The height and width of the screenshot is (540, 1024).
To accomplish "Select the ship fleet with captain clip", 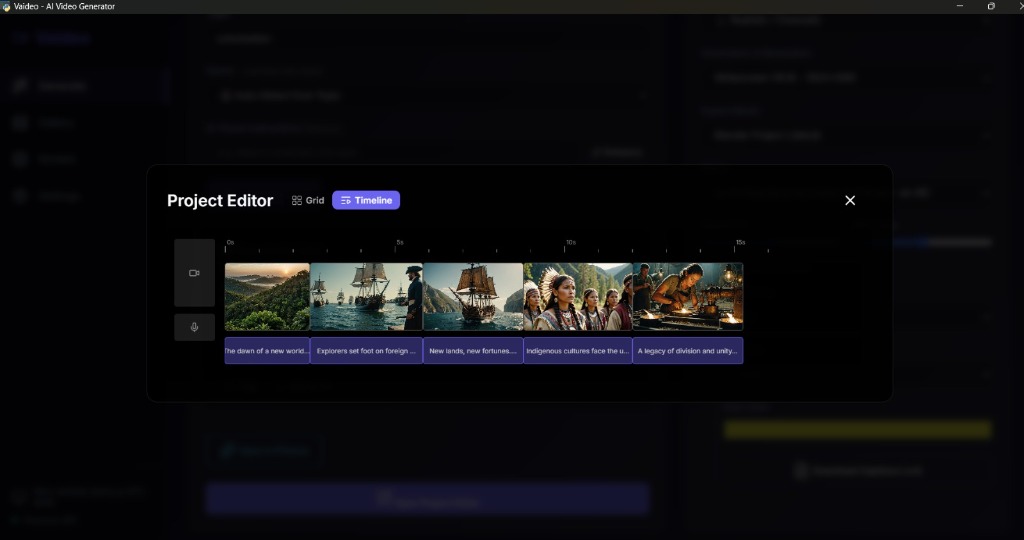I will coord(366,296).
